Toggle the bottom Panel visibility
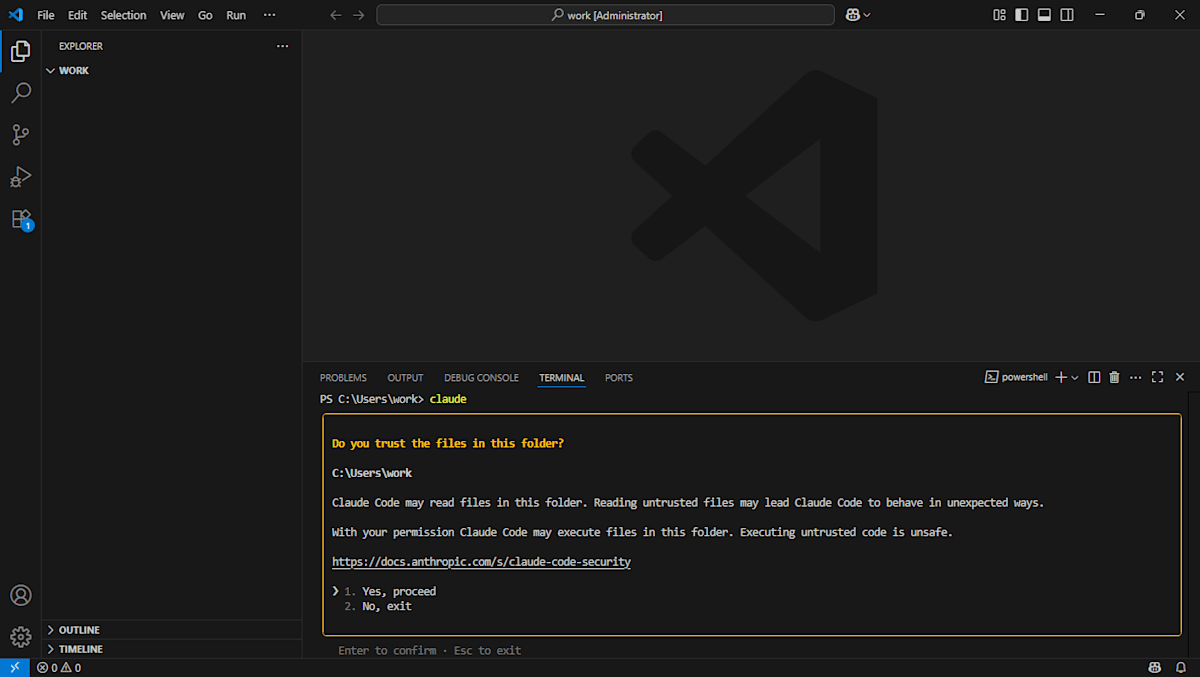 [x=1044, y=15]
